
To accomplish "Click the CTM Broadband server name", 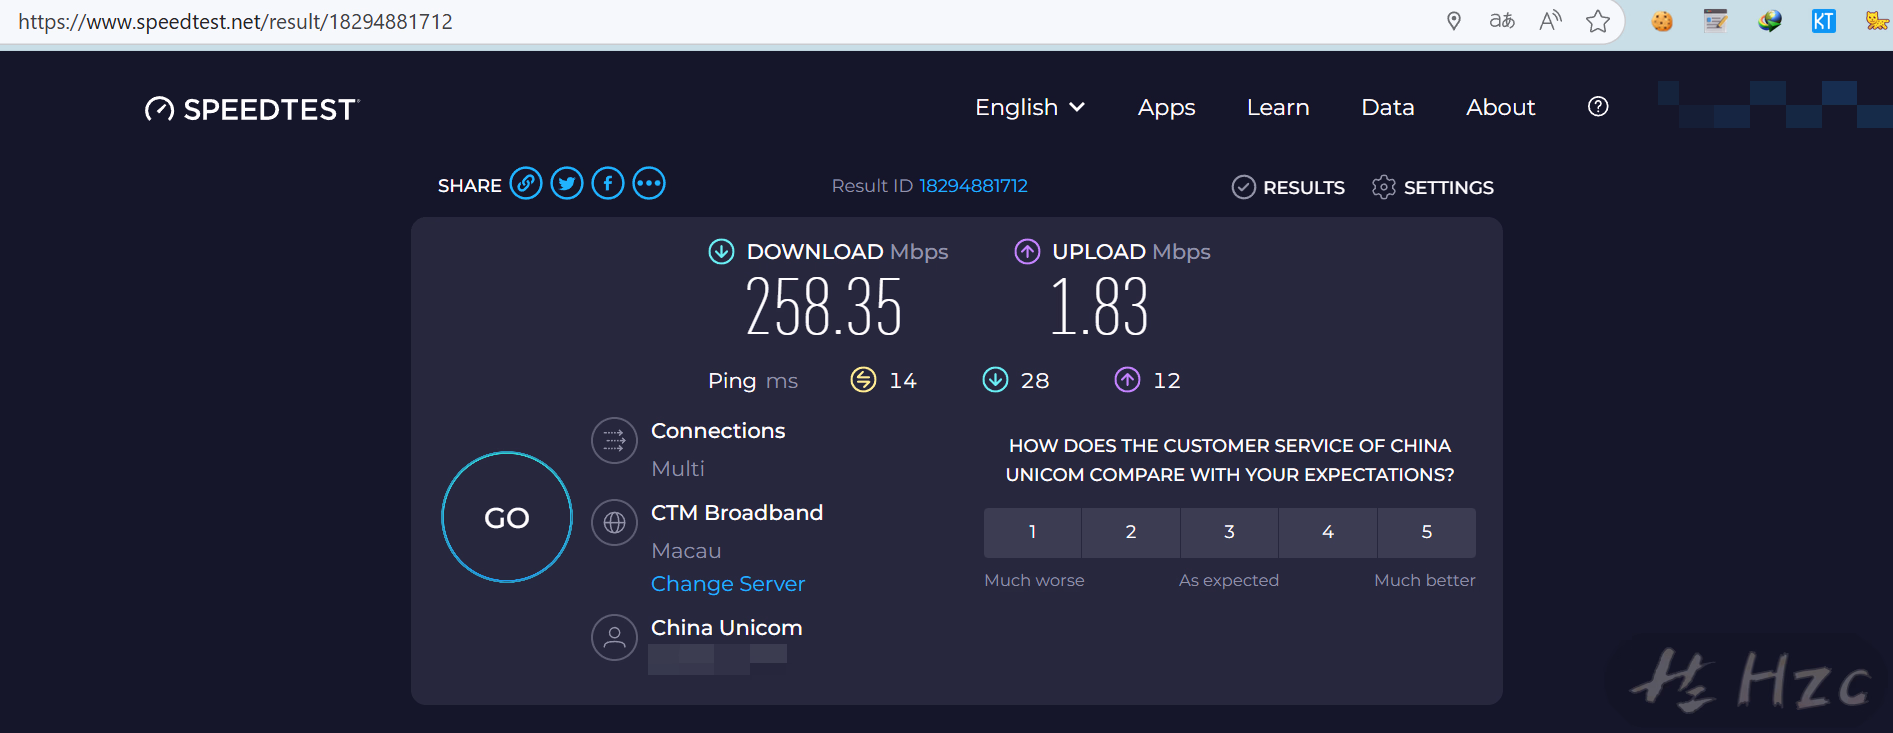I will pos(737,513).
